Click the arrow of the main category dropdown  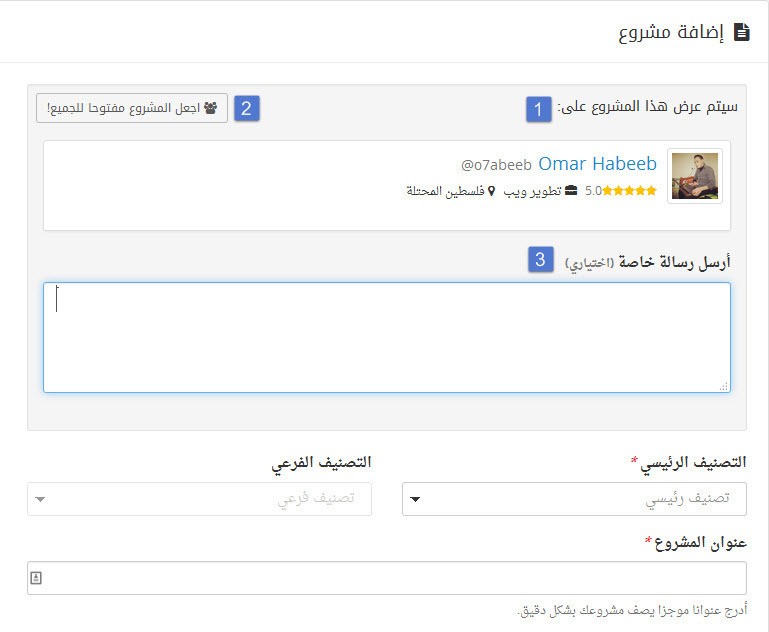pyautogui.click(x=416, y=499)
